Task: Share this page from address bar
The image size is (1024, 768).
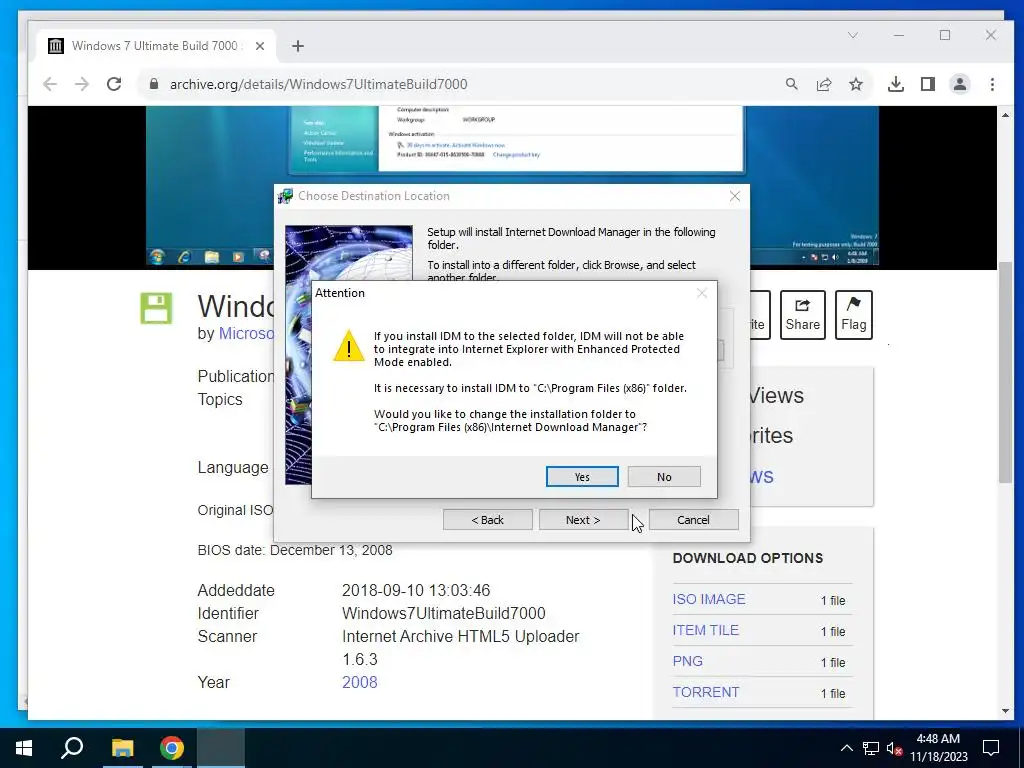Action: coord(824,84)
